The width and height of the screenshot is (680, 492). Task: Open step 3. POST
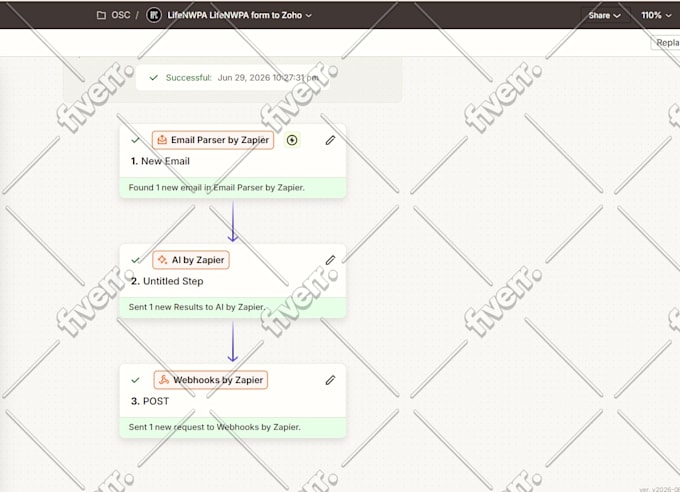pos(150,401)
